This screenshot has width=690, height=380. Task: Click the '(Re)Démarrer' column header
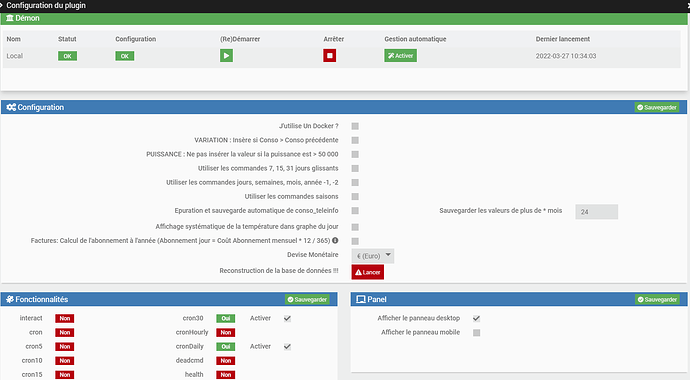tap(240, 39)
